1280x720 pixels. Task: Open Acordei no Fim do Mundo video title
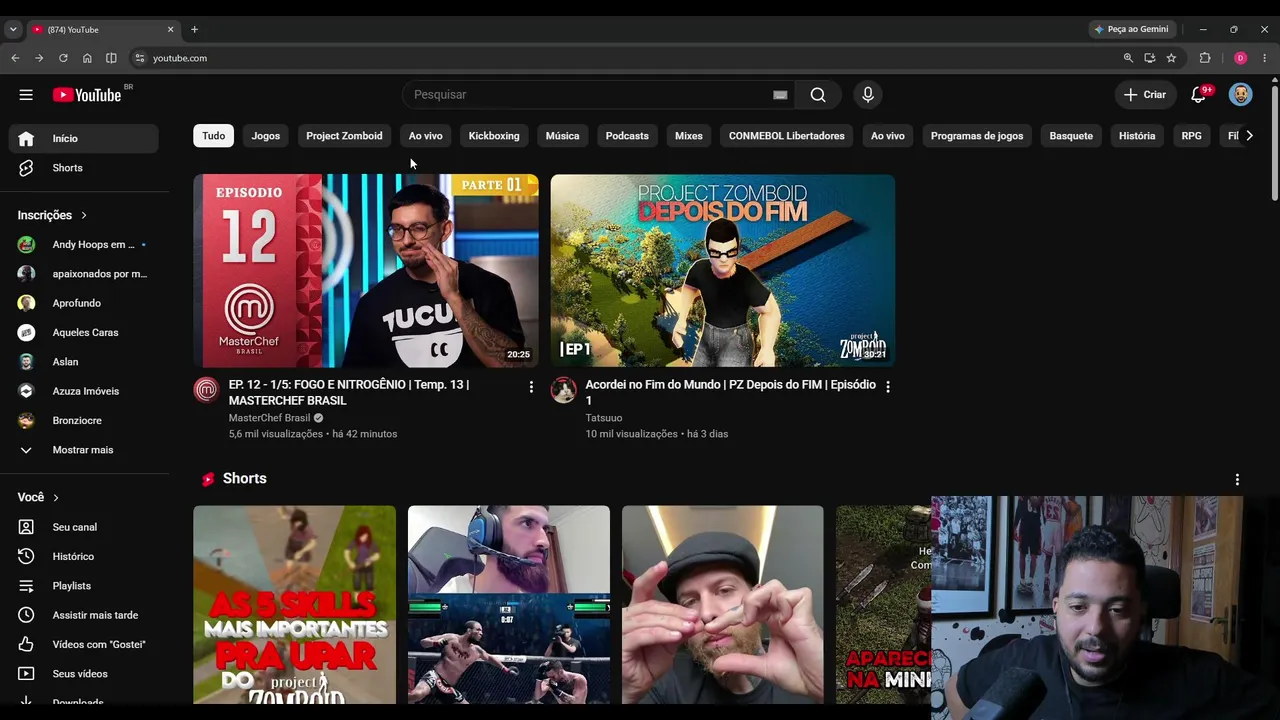point(730,392)
